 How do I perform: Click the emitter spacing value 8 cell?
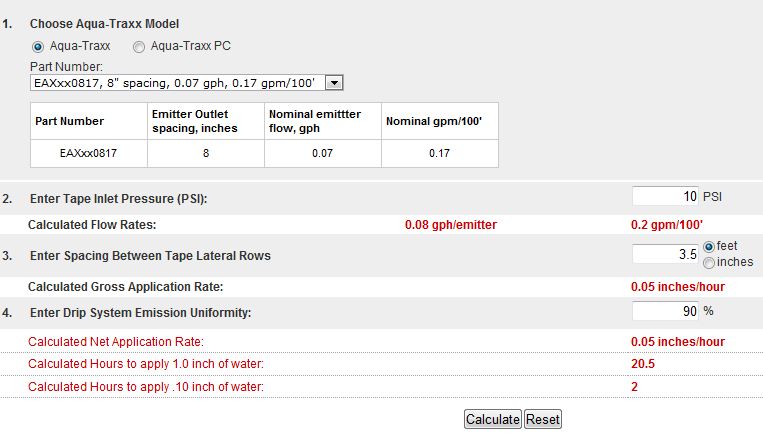pyautogui.click(x=206, y=153)
